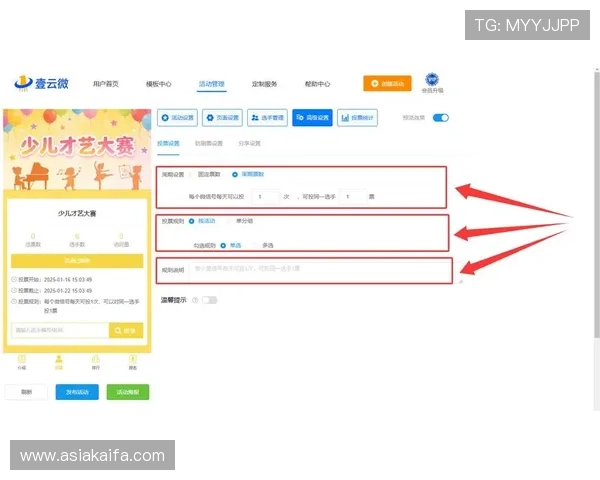Image resolution: width=600 pixels, height=480 pixels.
Task: Click the yellow 搜索 button in preview
Action: point(126,330)
